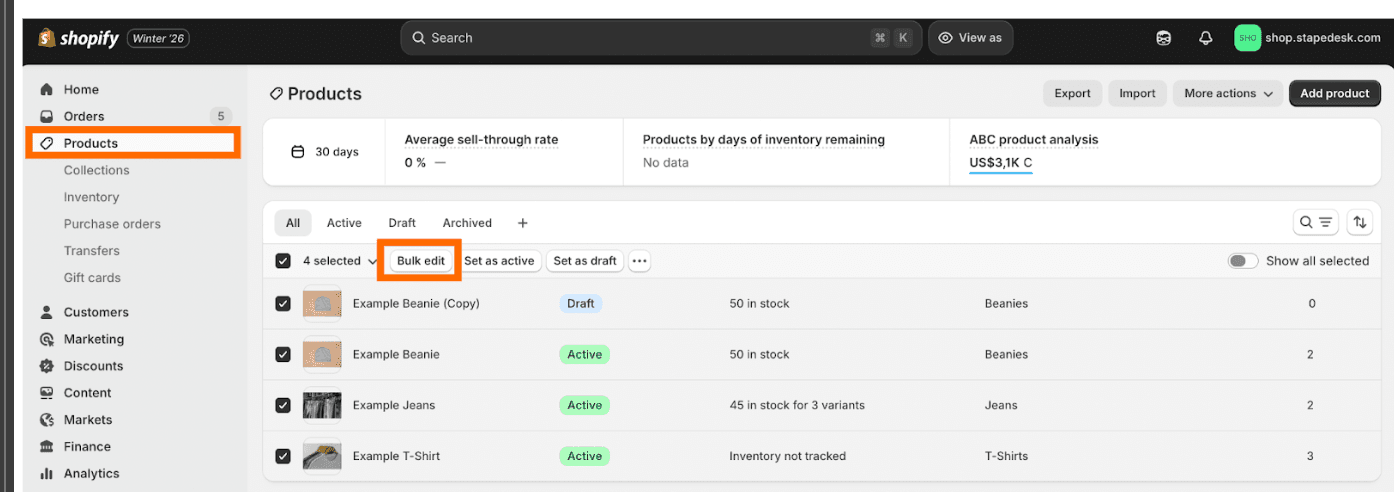Click the Markets globe icon
Screen dimensions: 1394x492
coord(46,420)
